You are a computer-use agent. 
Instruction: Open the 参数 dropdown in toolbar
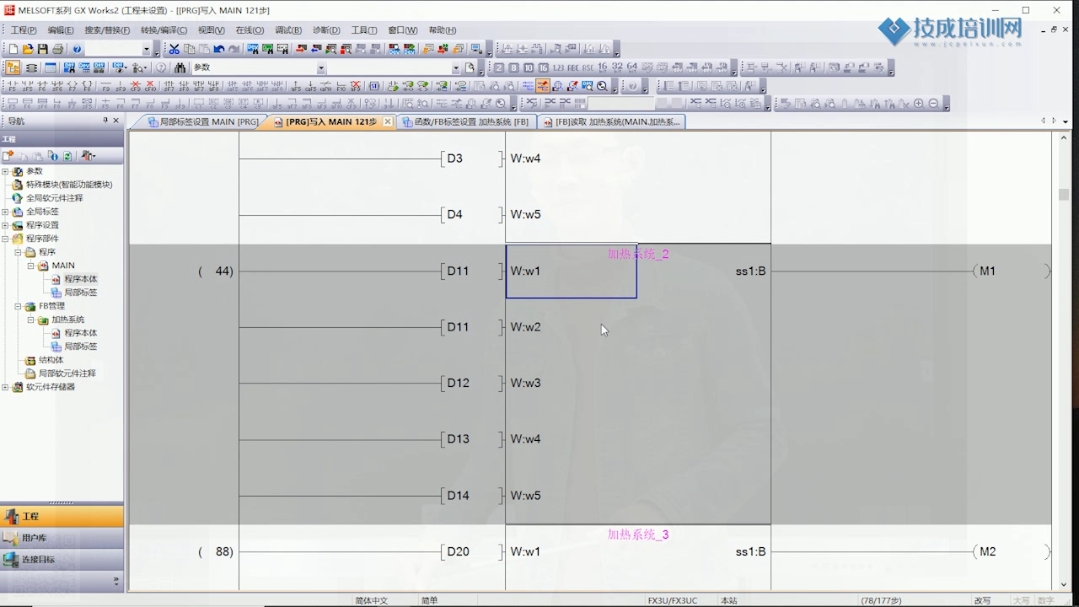click(x=321, y=67)
